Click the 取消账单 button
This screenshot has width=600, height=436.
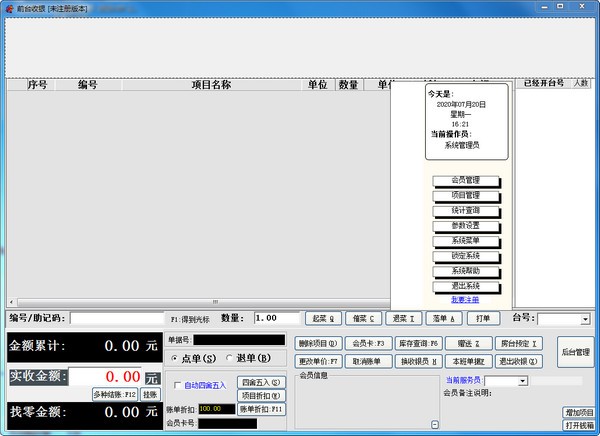(x=368, y=361)
